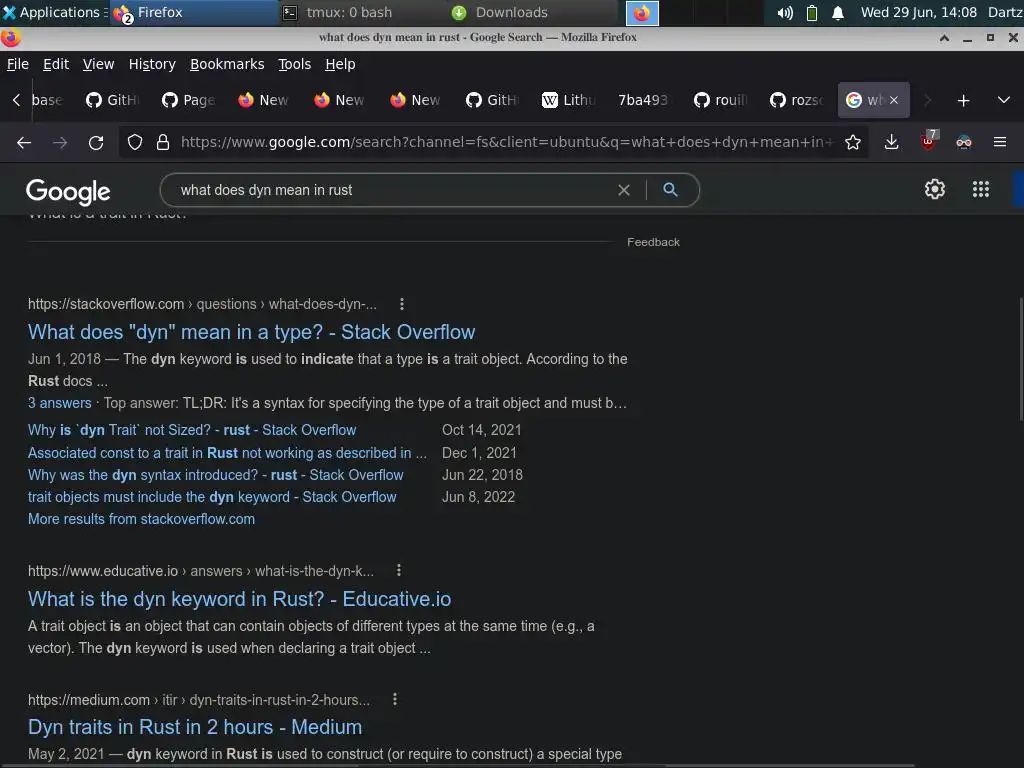Click the battery icon in system tray
Viewport: 1024px width, 768px height.
pos(812,13)
